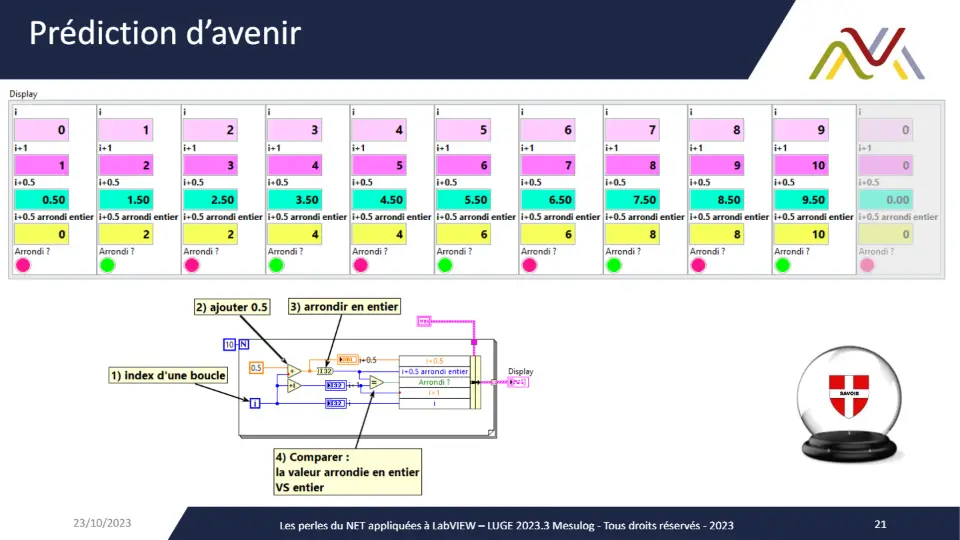Click the '4) Comparer :' note box
The width and height of the screenshot is (960, 540).
347,472
